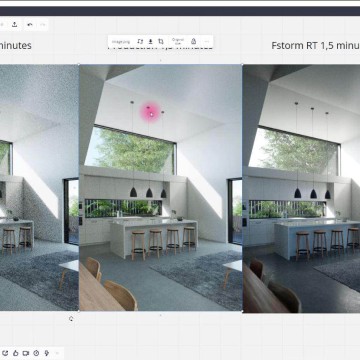Click the rotate handle below the selected image
The width and height of the screenshot is (360, 360).
[x=71, y=319]
